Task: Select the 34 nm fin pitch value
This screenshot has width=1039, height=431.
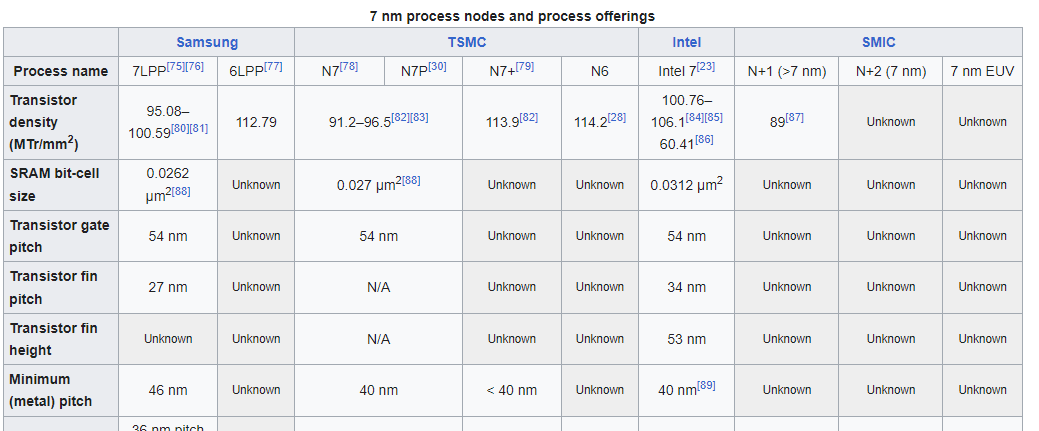Action: click(x=686, y=287)
